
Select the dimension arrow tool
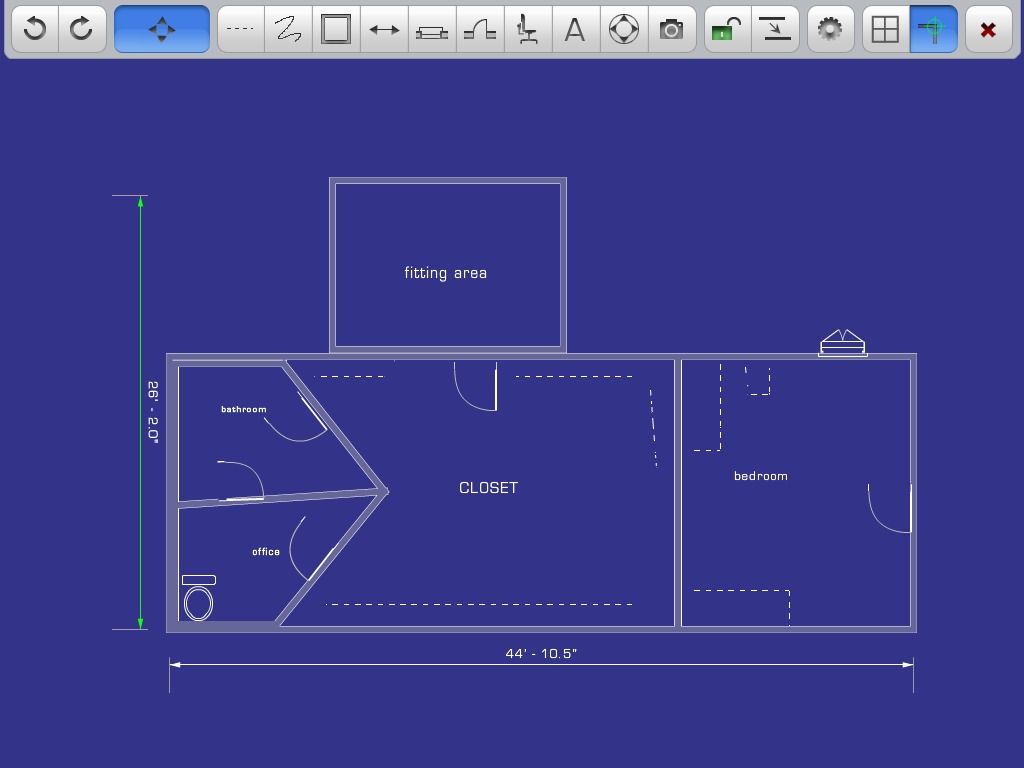pos(383,29)
